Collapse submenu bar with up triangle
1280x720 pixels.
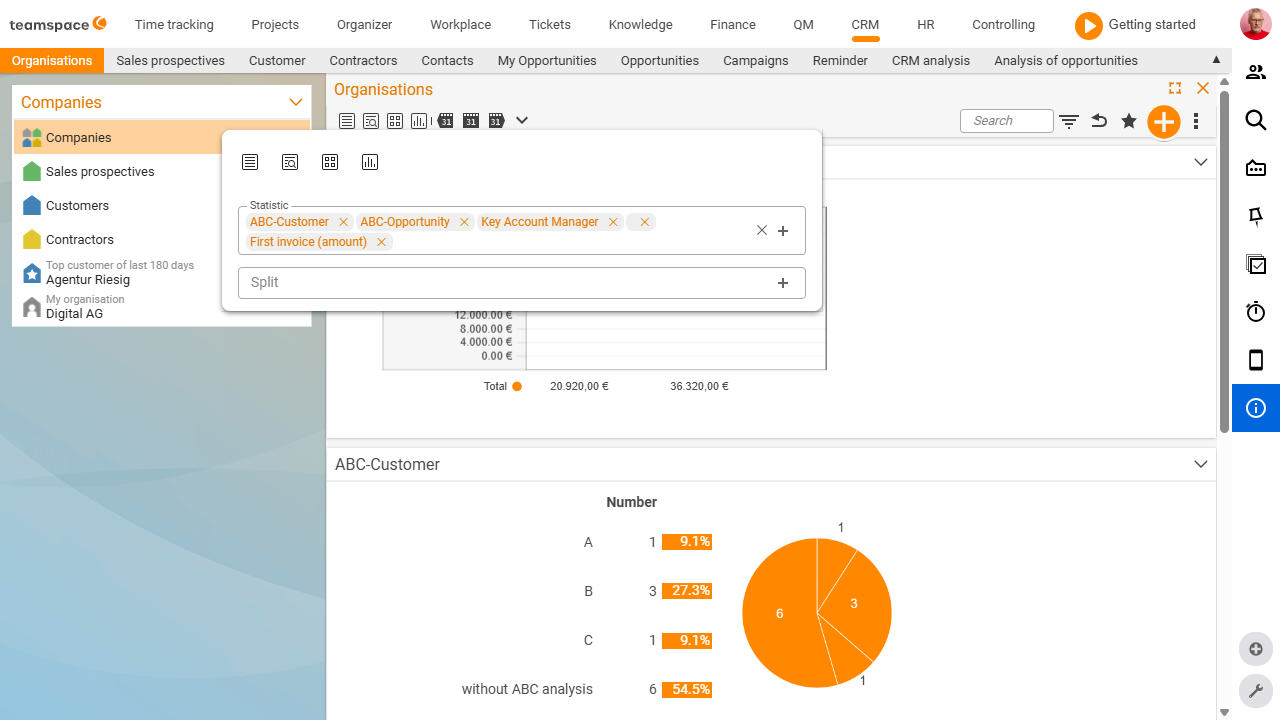[x=1216, y=60]
